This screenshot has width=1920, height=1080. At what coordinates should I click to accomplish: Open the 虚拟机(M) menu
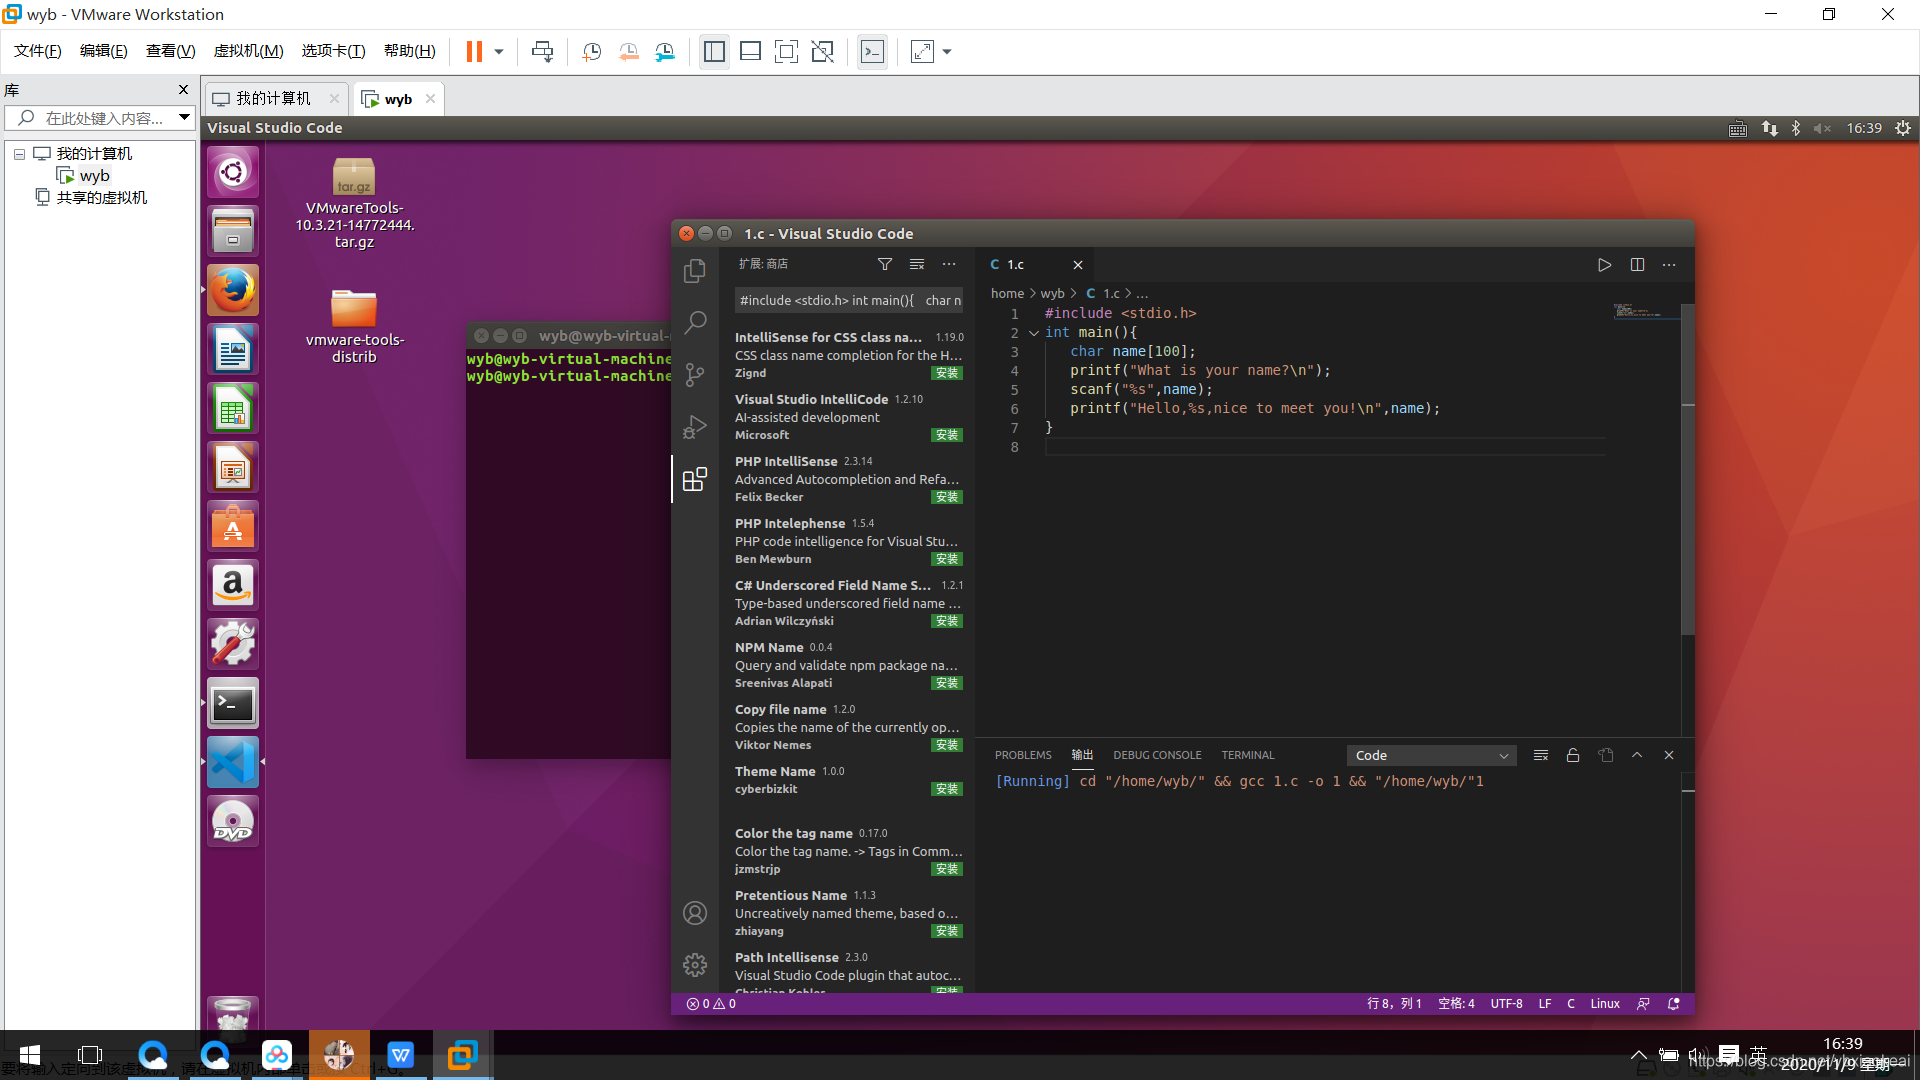(248, 51)
